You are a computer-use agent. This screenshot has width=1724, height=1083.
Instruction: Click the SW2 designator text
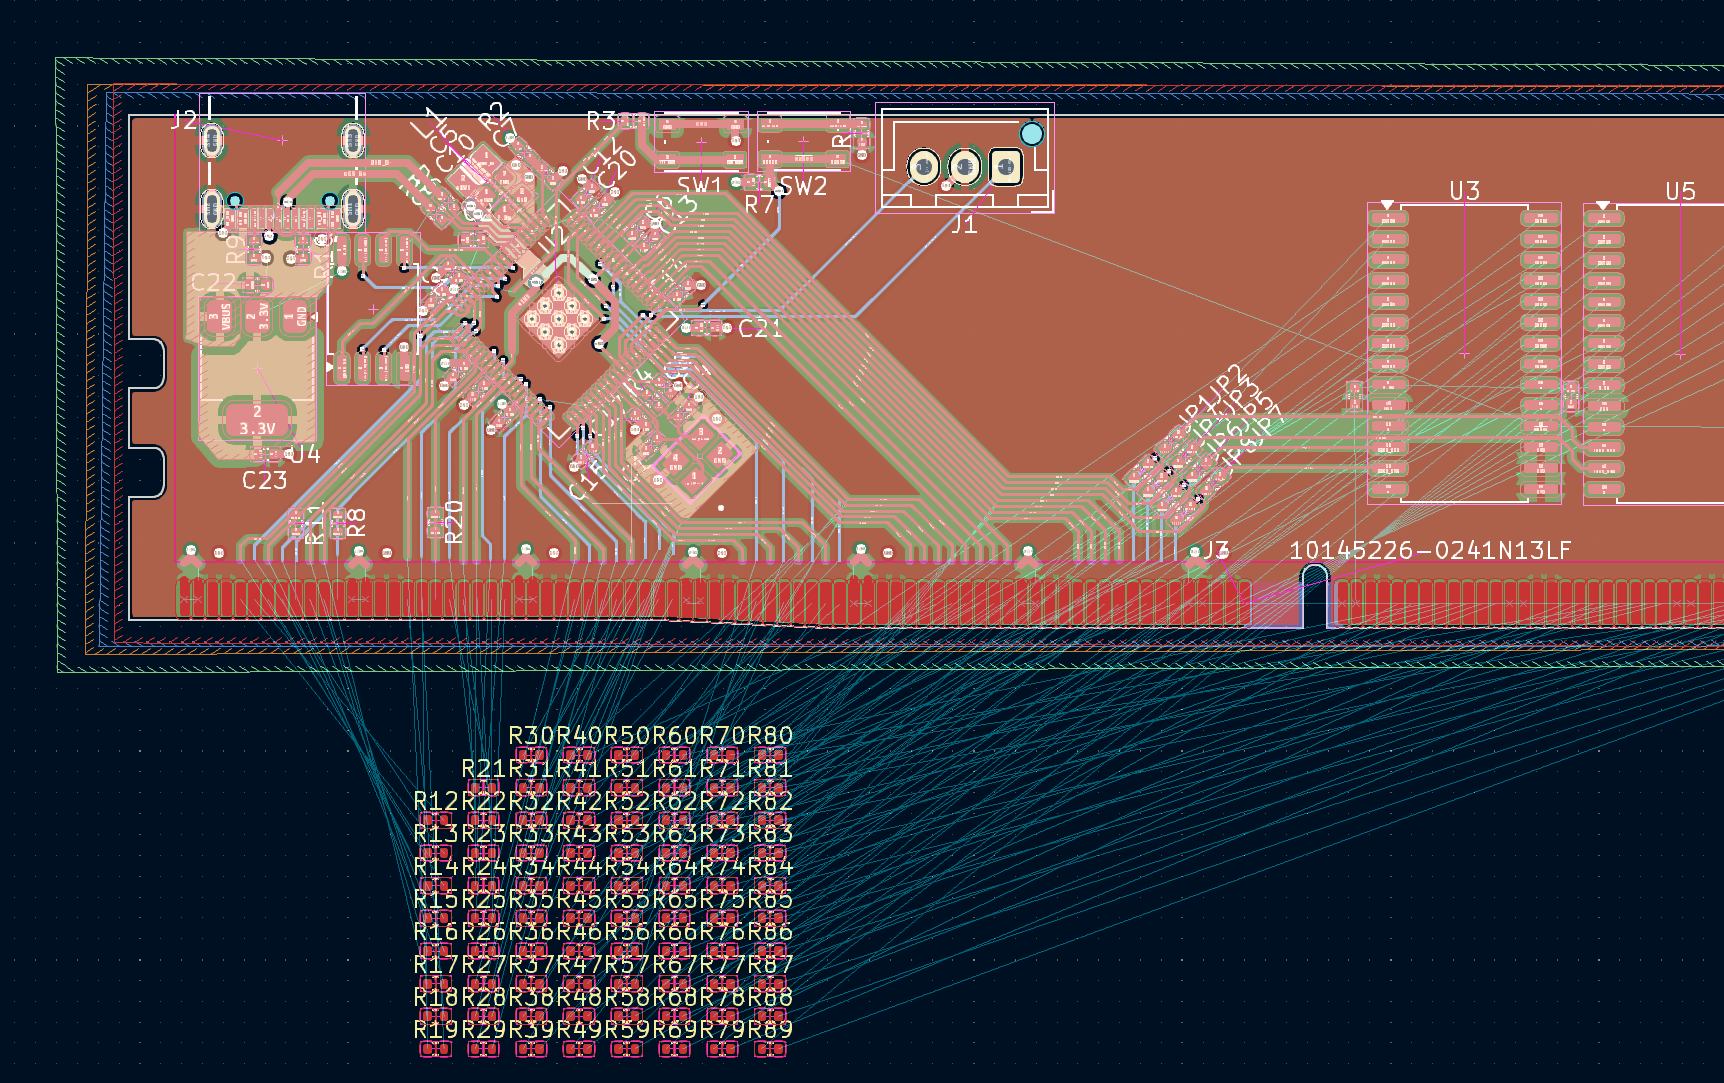point(803,187)
